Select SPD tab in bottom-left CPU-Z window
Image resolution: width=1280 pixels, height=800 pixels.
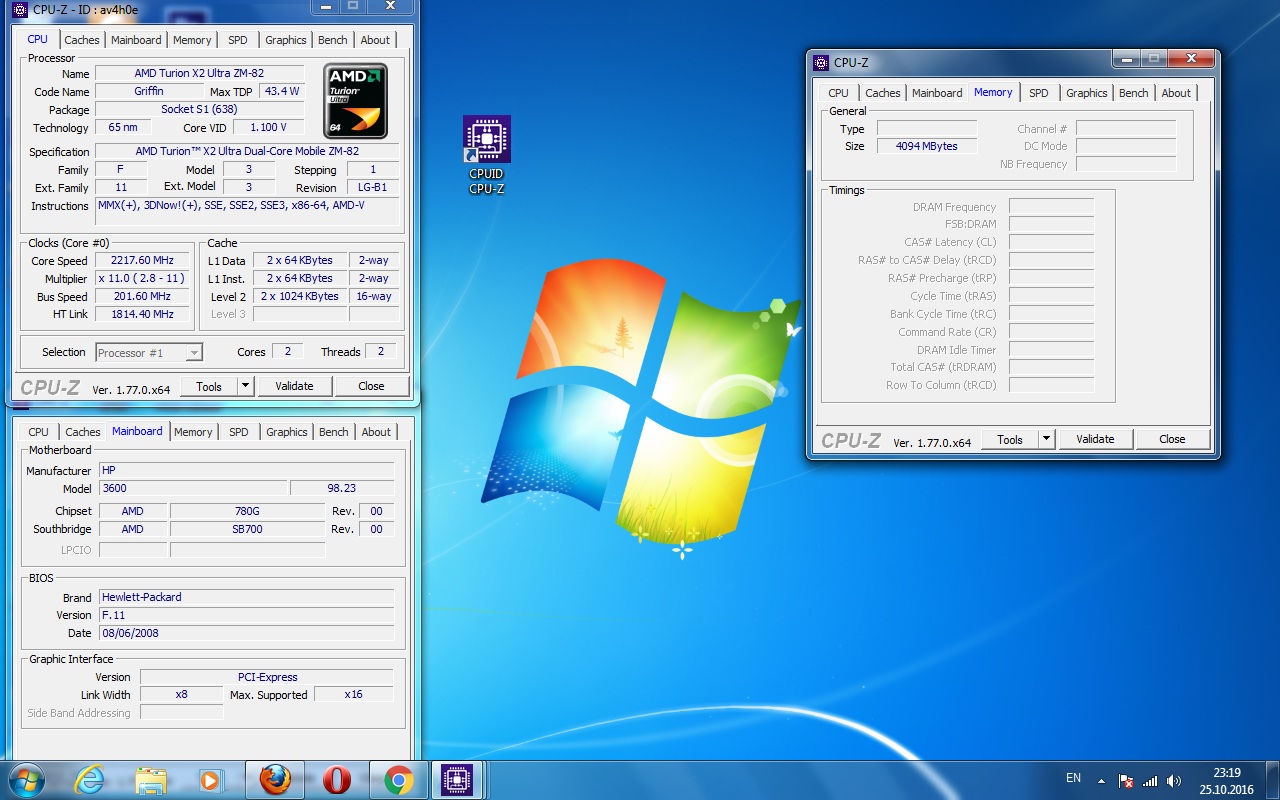pos(239,432)
